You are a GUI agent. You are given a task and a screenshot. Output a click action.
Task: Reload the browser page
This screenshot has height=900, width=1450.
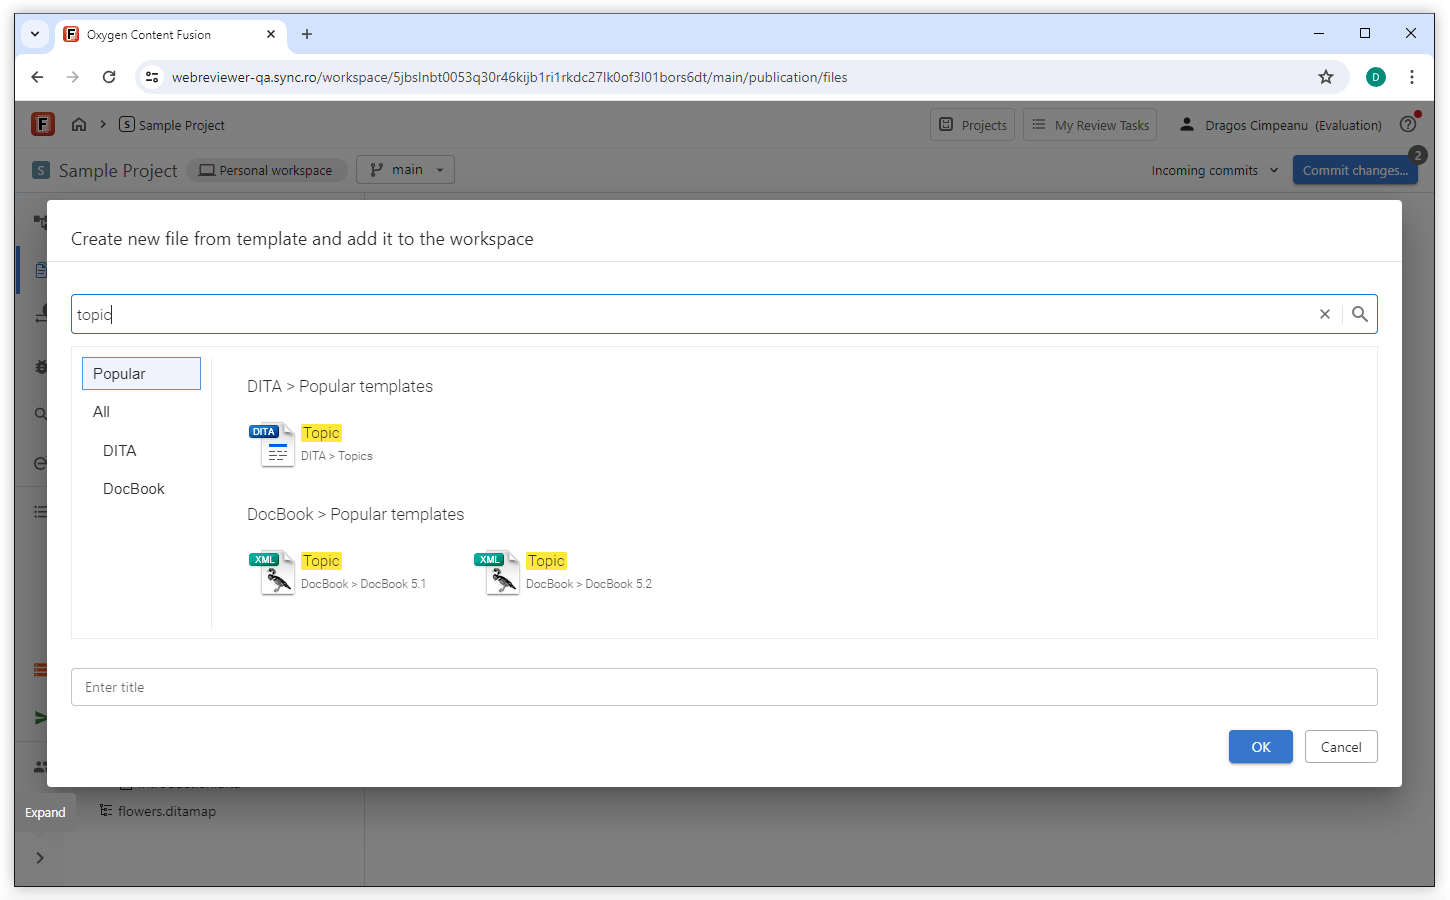(109, 77)
